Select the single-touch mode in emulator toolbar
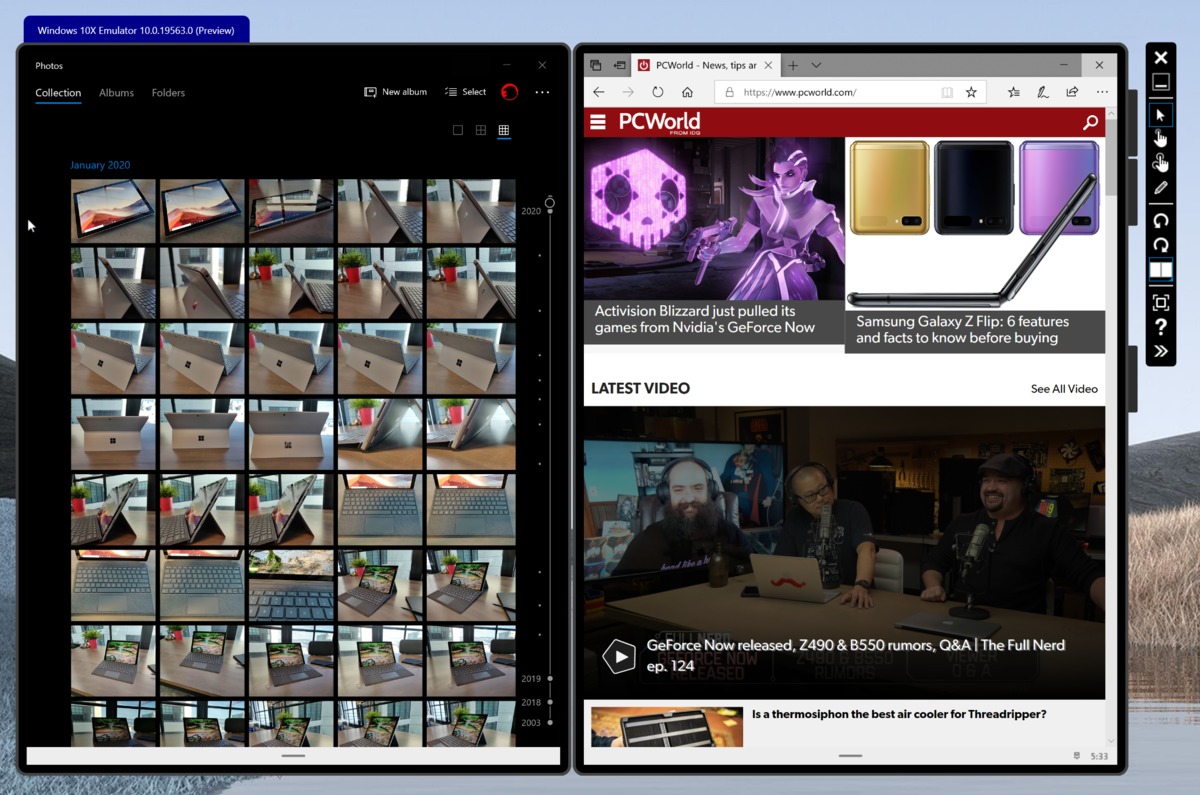Screen dimensions: 1200x795 1160,138
